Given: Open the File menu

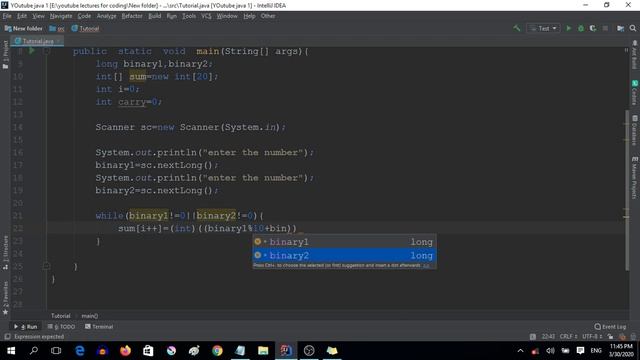Looking at the screenshot, I should coord(7,16).
